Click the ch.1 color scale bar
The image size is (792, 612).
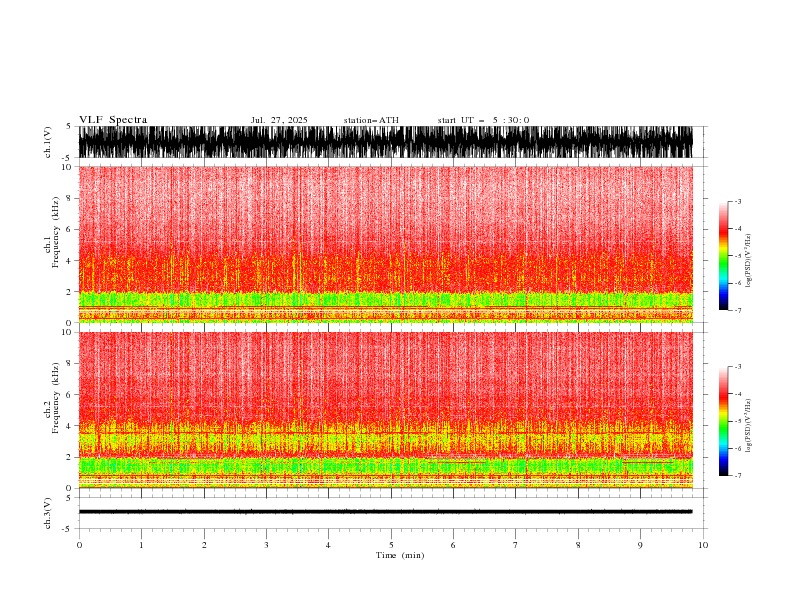[723, 256]
